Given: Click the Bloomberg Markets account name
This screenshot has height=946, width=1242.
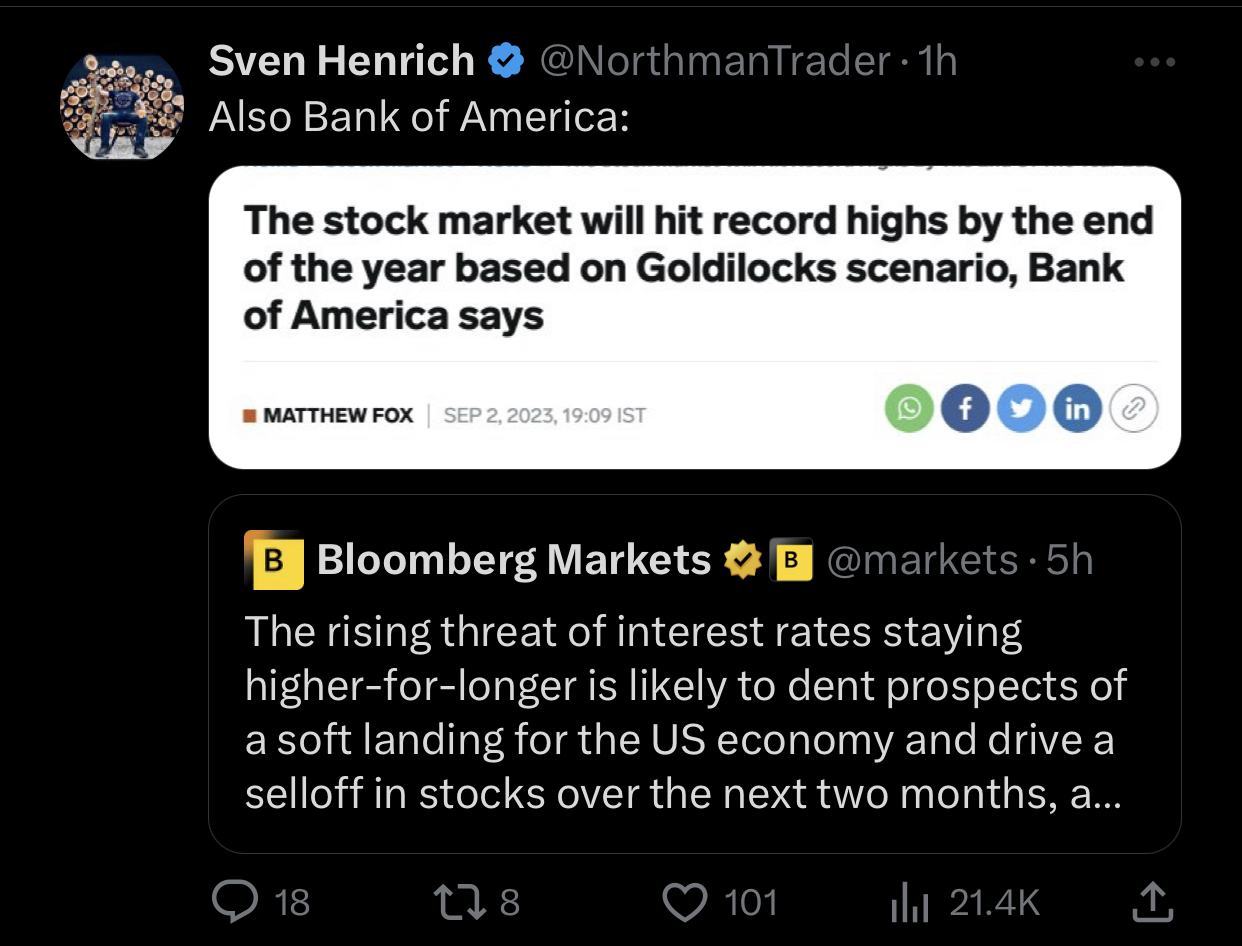Looking at the screenshot, I should pos(514,560).
